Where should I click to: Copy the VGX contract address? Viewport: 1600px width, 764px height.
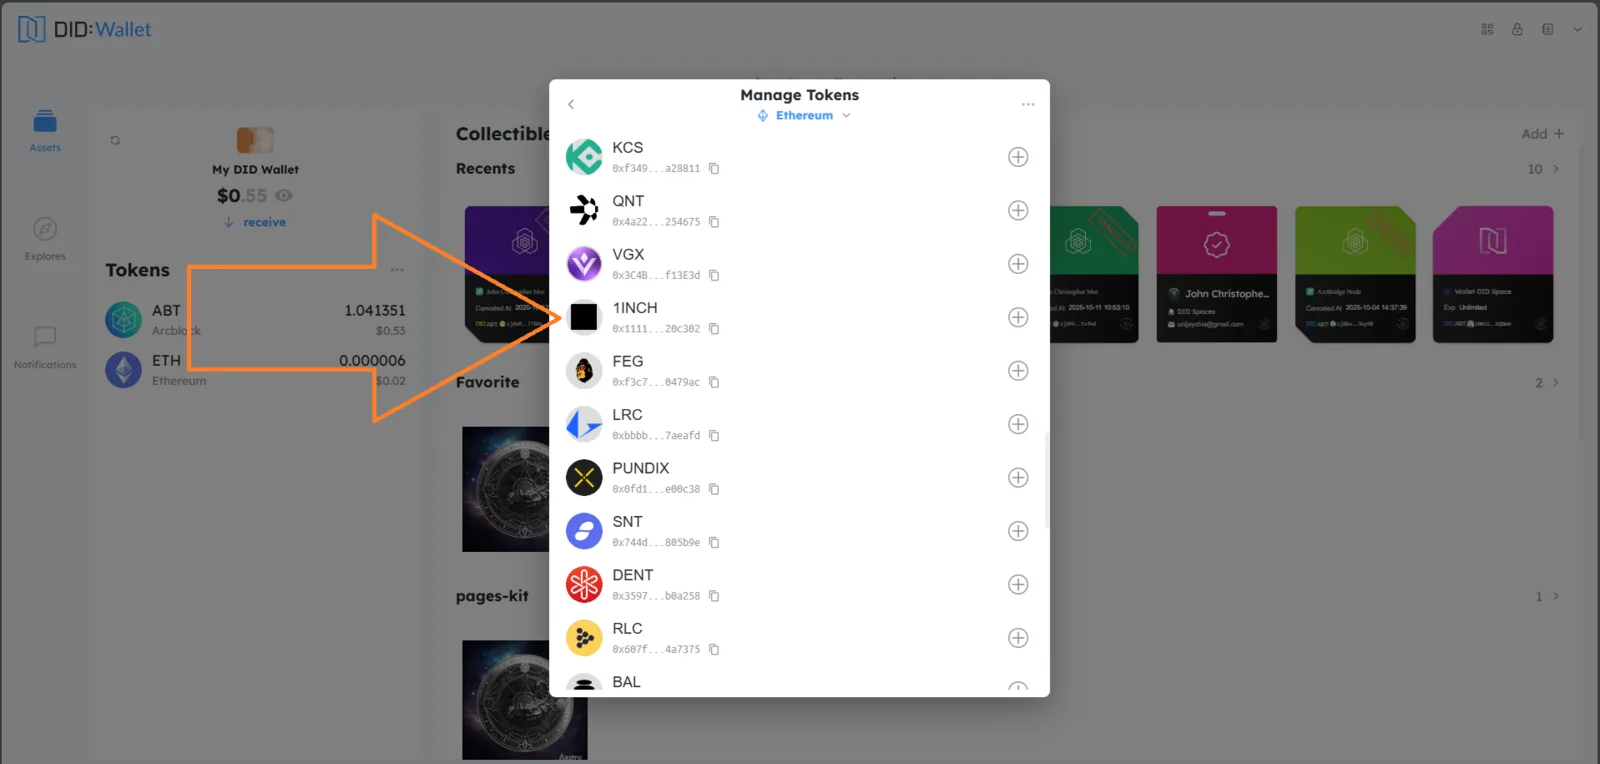(x=714, y=276)
